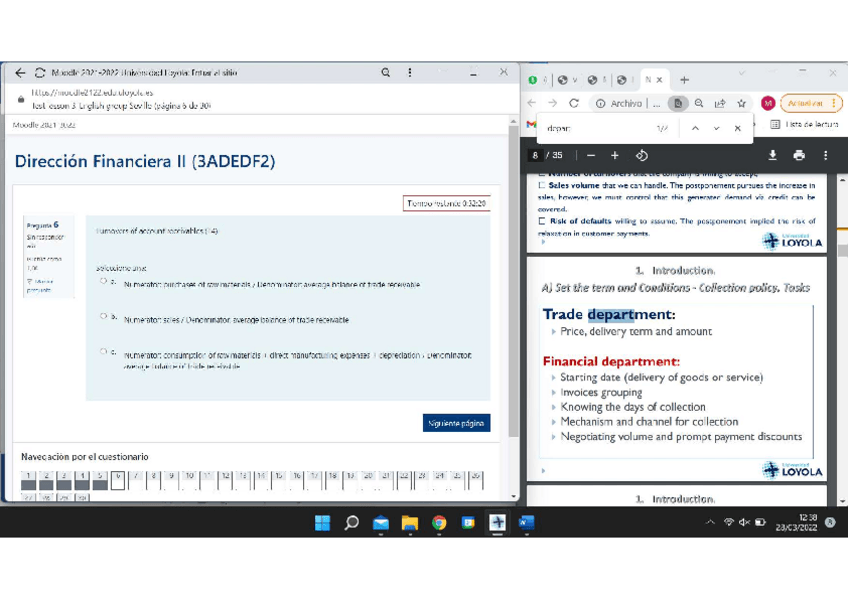This screenshot has width=848, height=599.
Task: Open File Explorer from taskbar
Action: [410, 523]
